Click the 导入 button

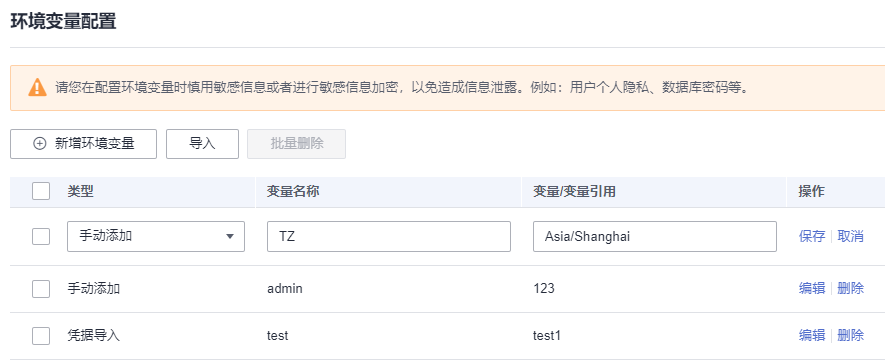pos(202,144)
